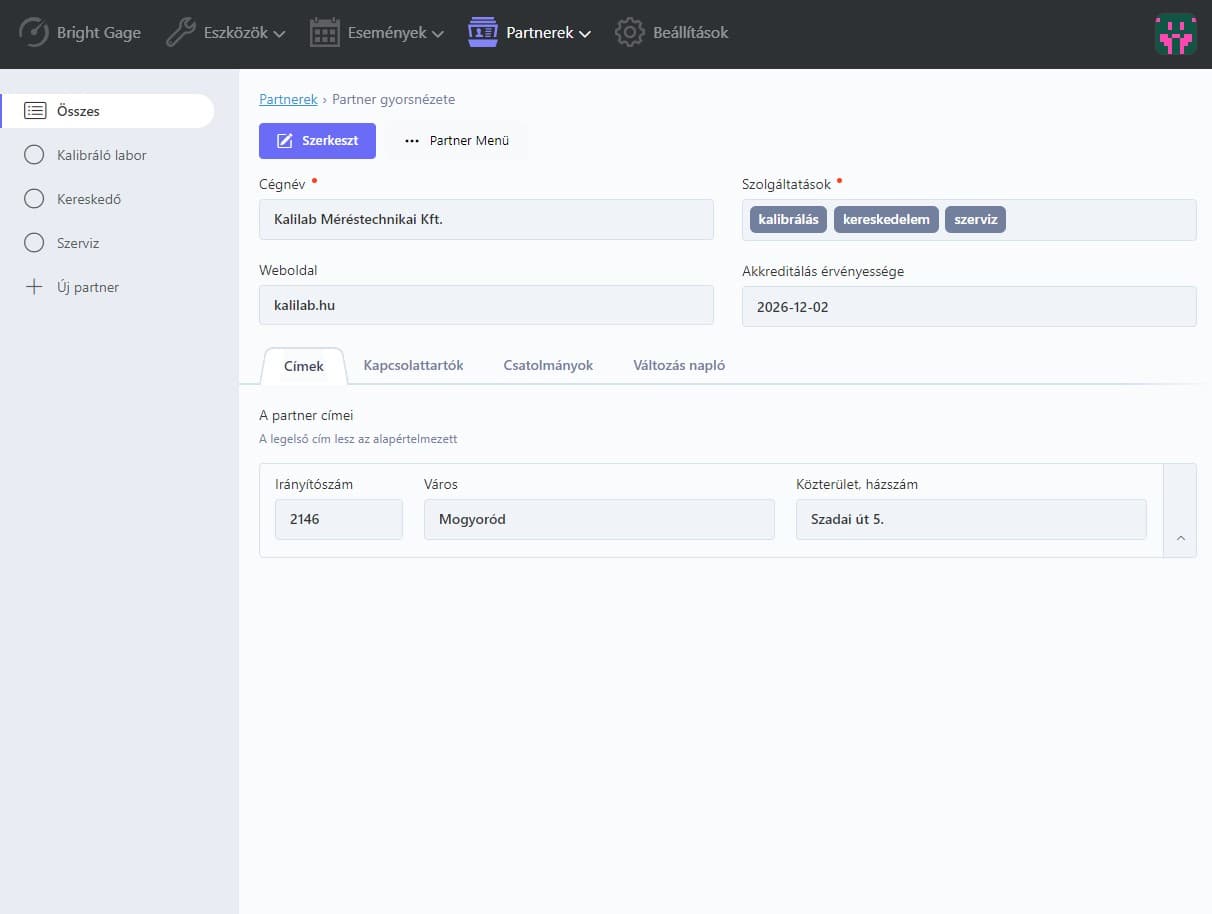Click the wrench icon beside Eszközök
Viewport: 1212px width, 914px height.
pyautogui.click(x=180, y=32)
